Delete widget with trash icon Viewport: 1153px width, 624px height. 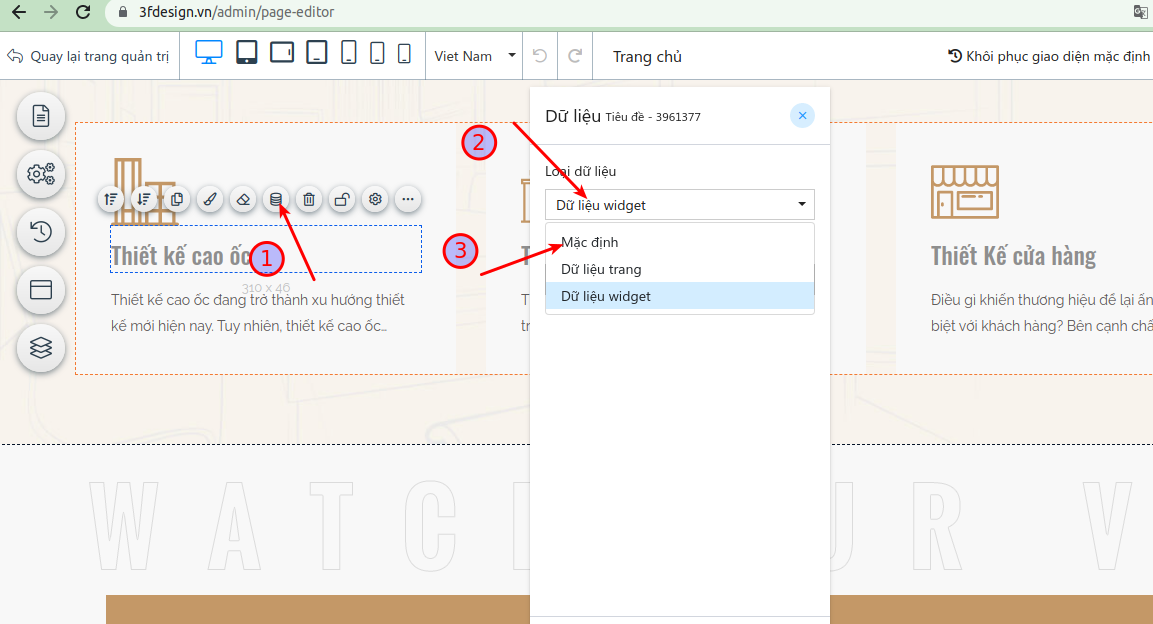pos(309,199)
